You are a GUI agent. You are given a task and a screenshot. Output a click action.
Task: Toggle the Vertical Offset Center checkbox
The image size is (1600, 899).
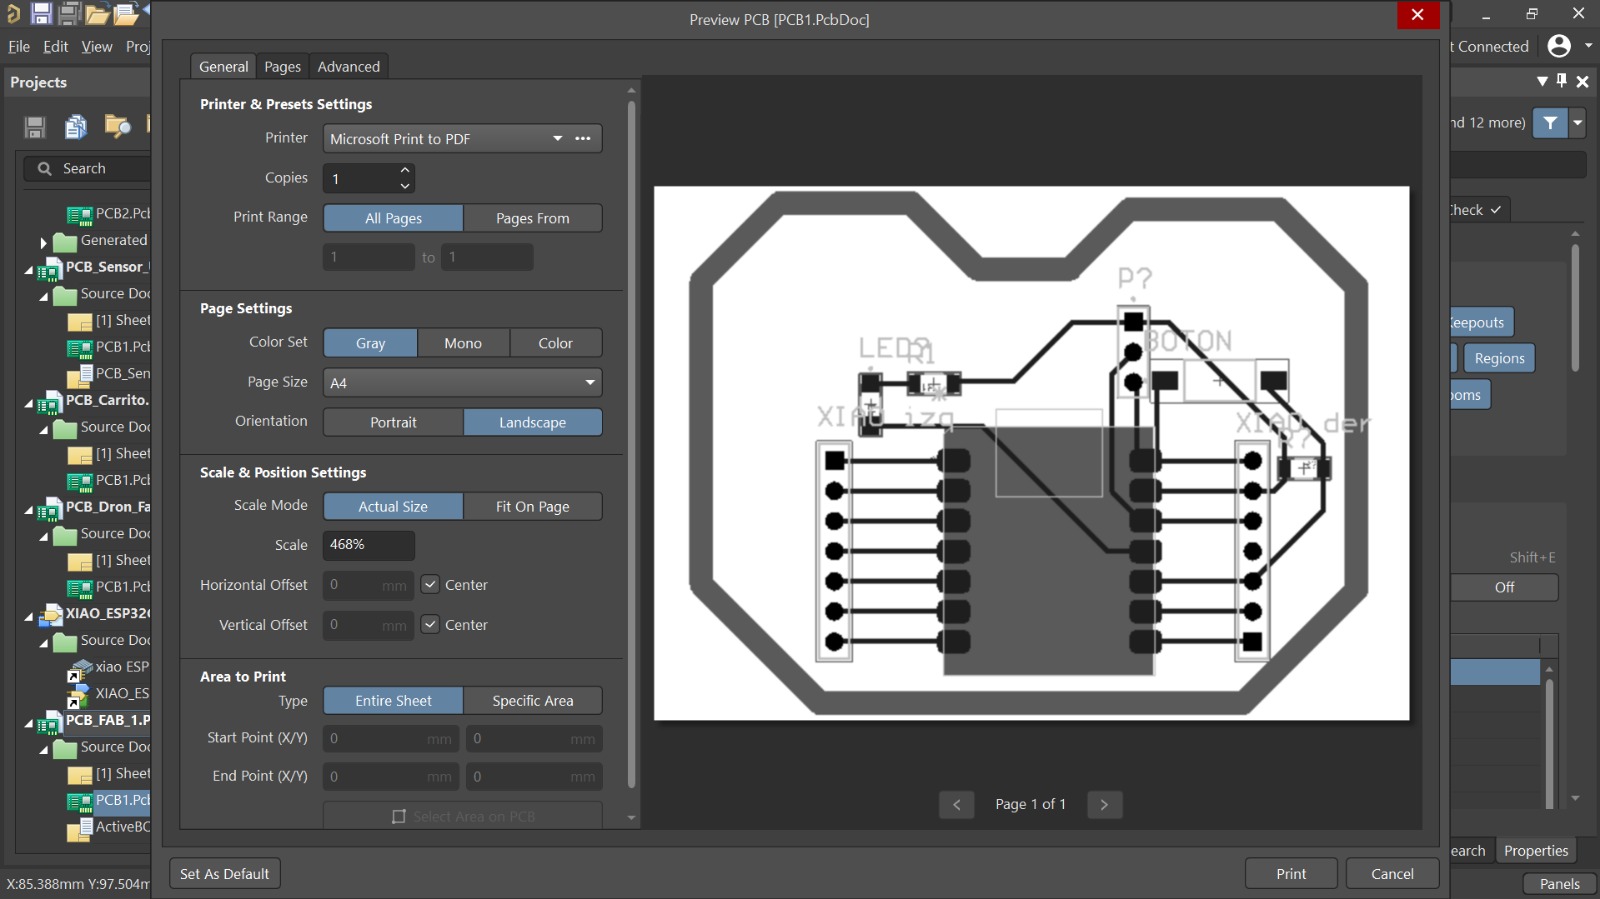pyautogui.click(x=430, y=624)
